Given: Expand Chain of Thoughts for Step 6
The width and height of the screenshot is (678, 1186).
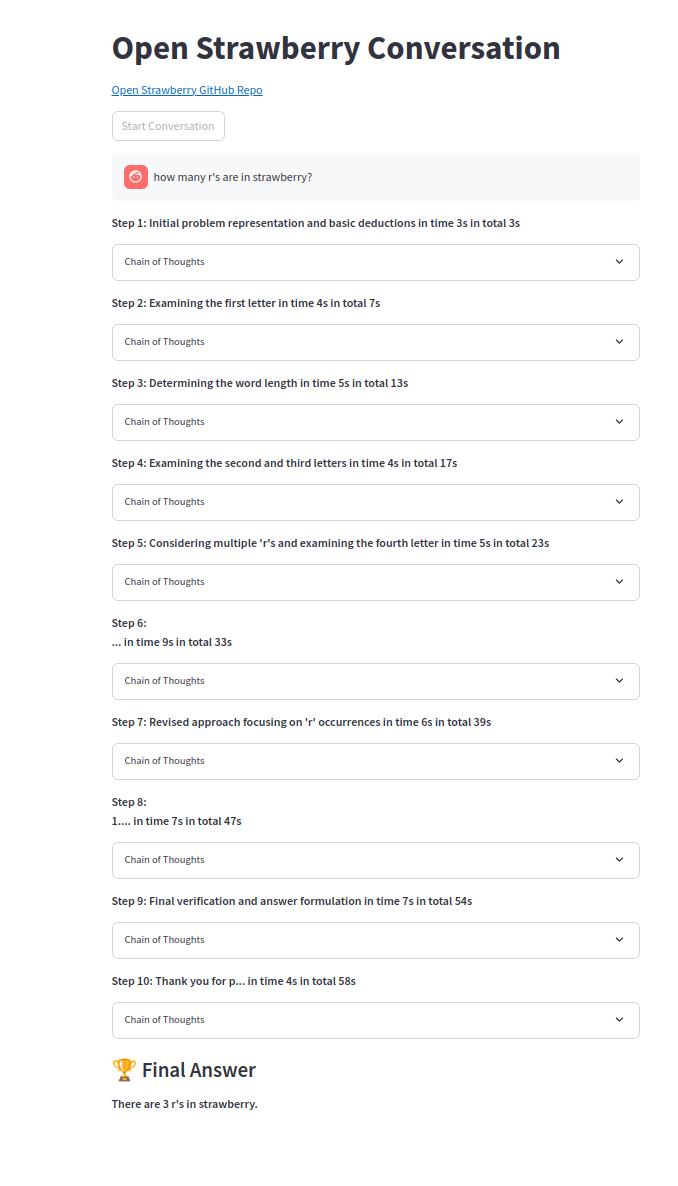Looking at the screenshot, I should tap(375, 681).
